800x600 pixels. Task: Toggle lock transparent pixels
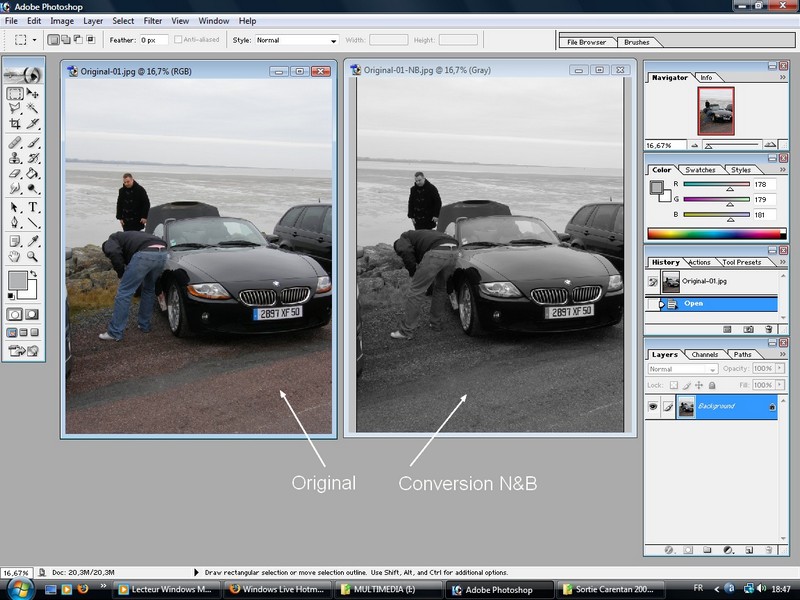(673, 385)
